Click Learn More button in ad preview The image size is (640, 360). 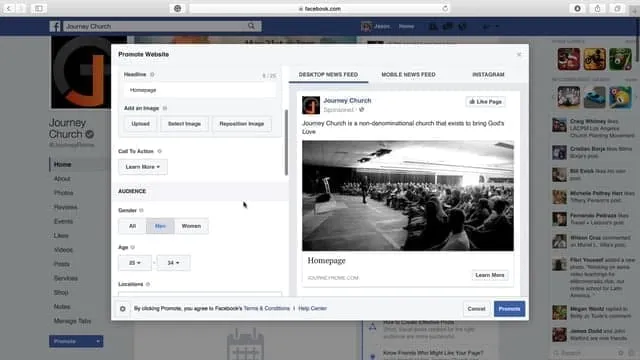pyautogui.click(x=490, y=275)
